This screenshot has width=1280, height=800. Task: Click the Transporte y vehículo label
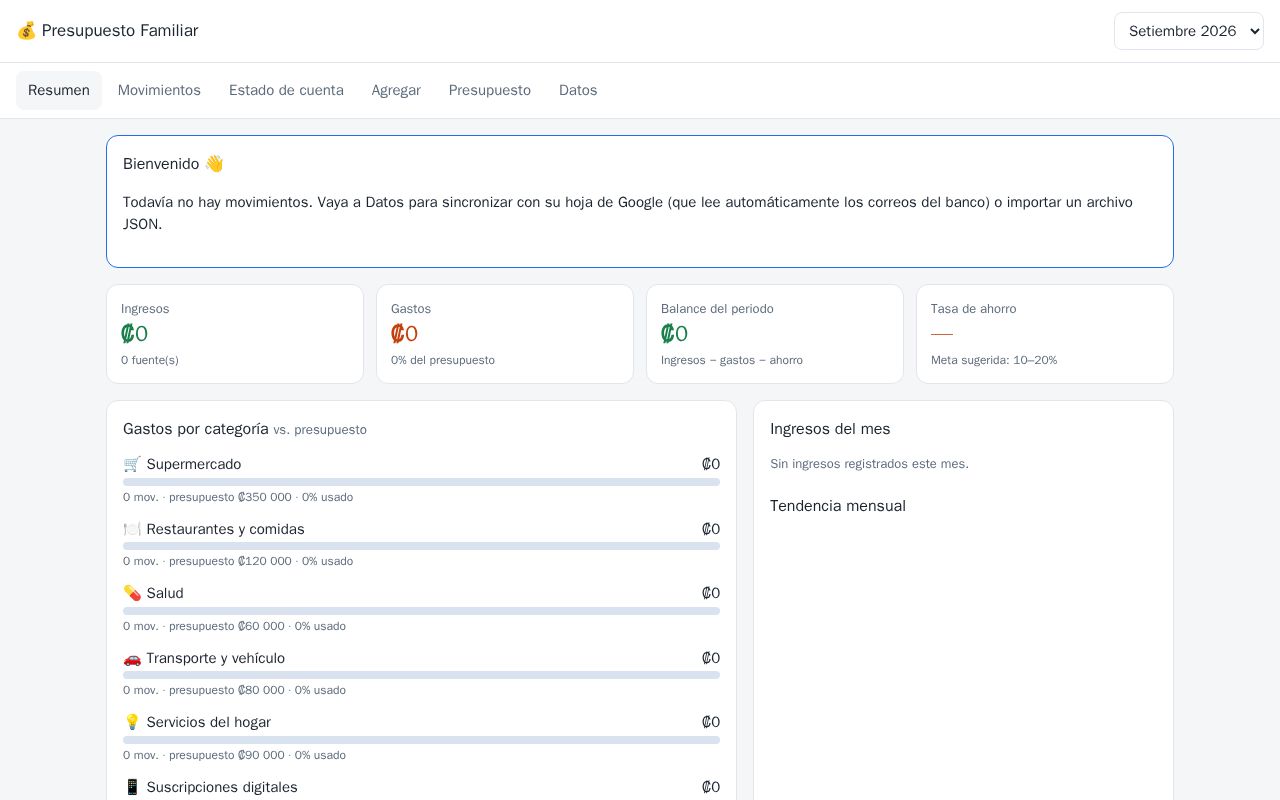(x=216, y=658)
